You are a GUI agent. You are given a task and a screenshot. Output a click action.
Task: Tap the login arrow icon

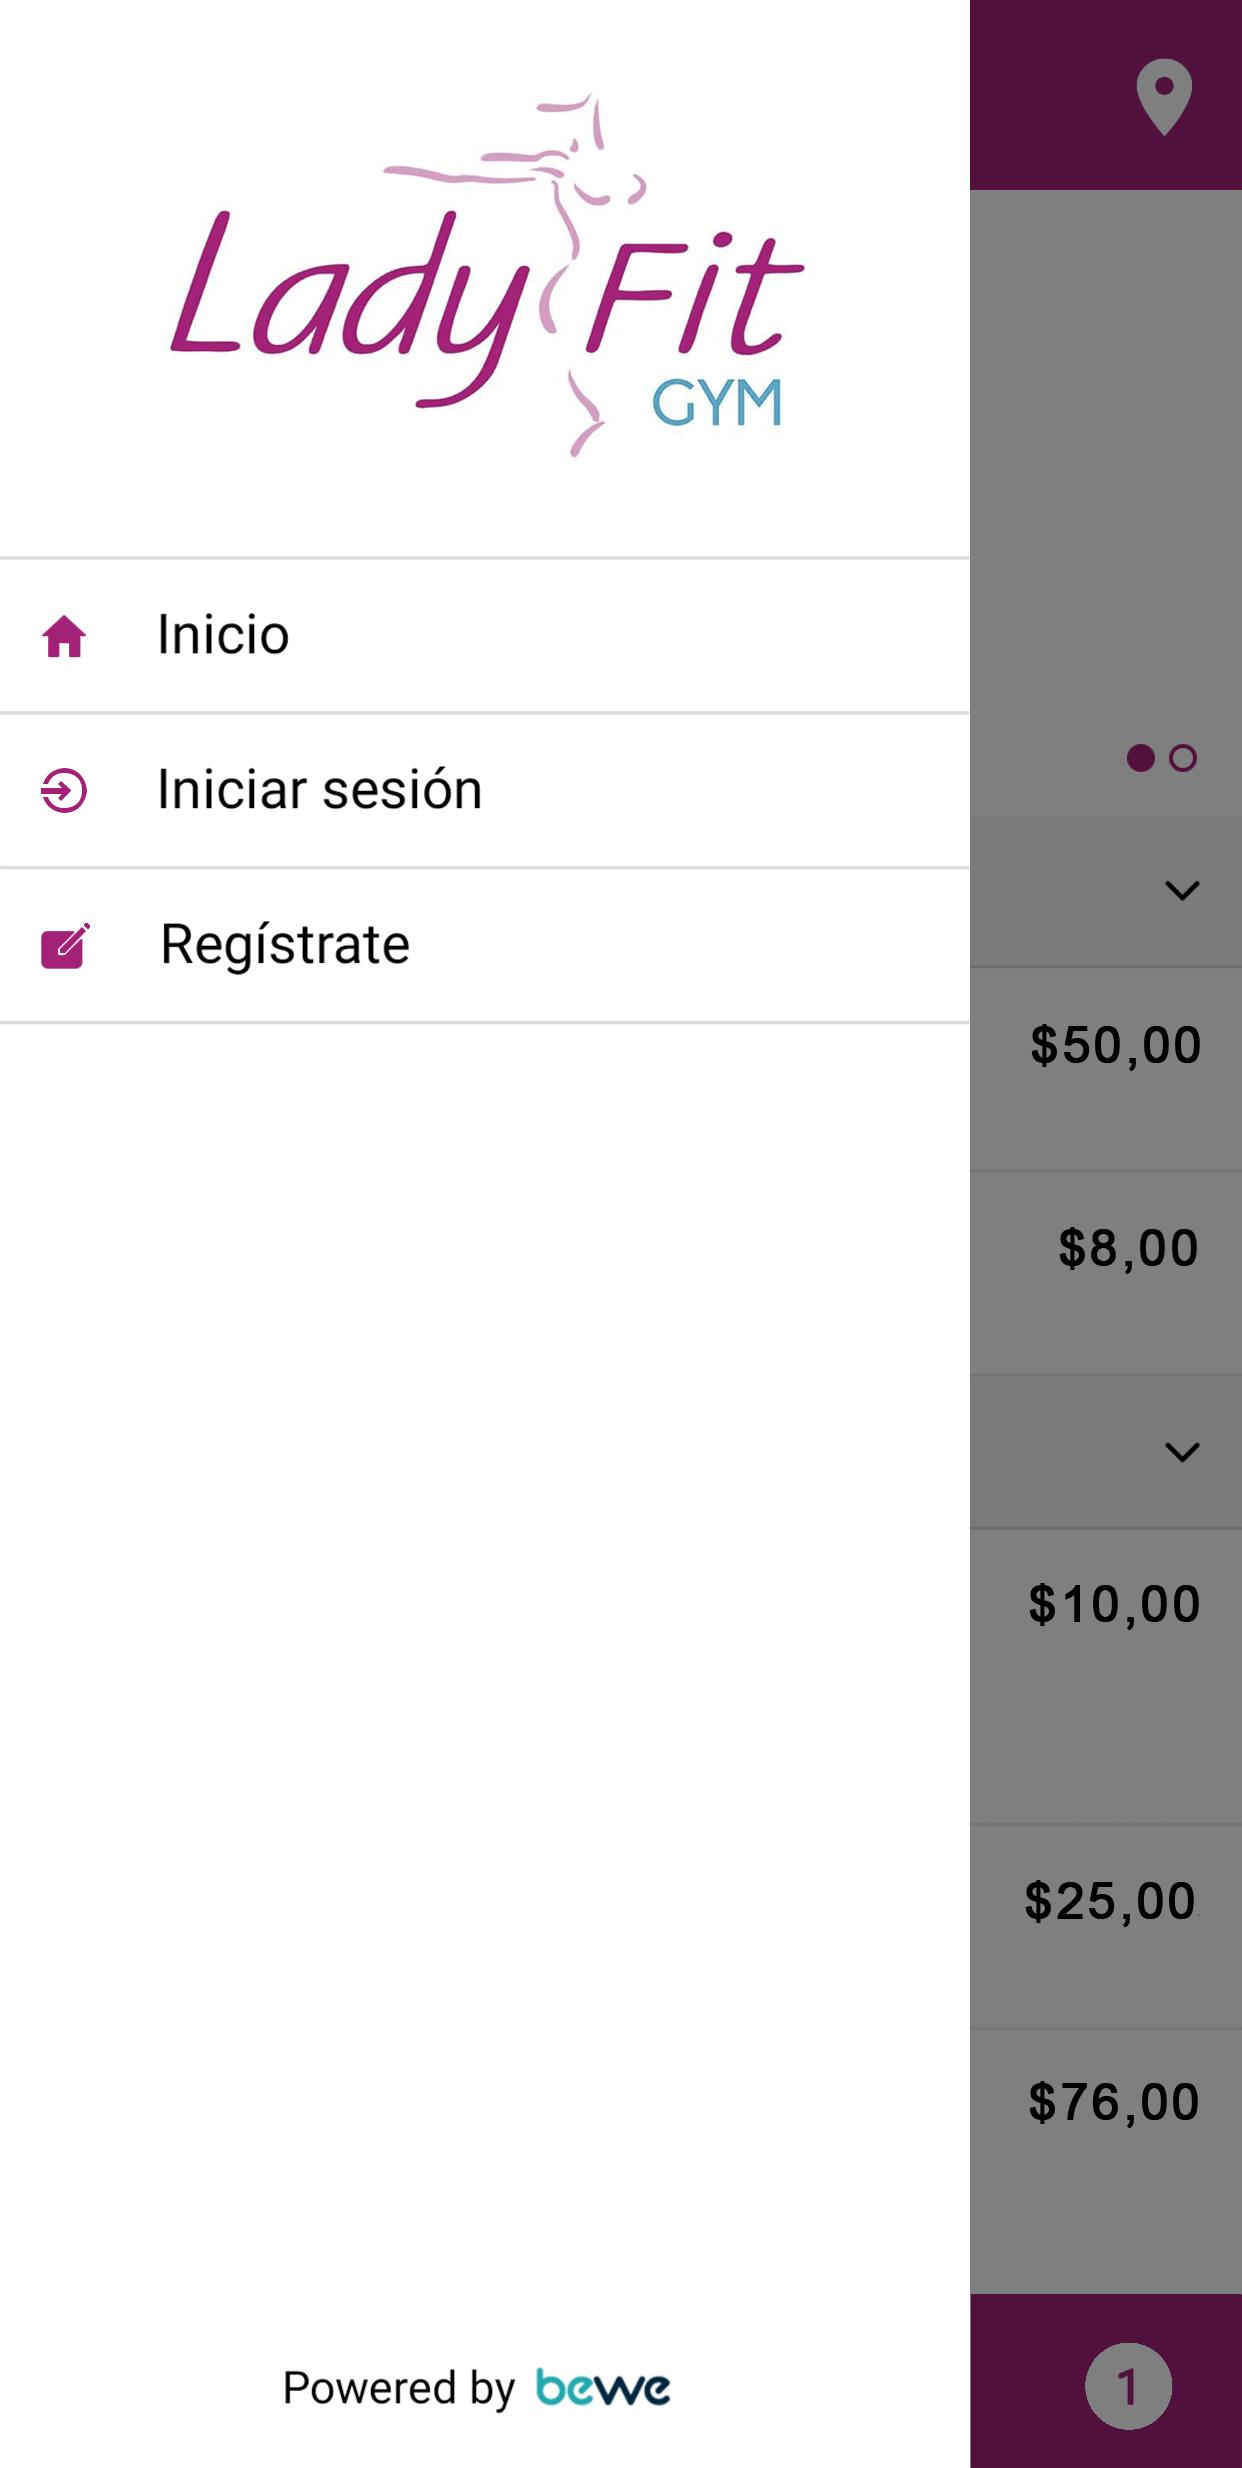tap(64, 790)
